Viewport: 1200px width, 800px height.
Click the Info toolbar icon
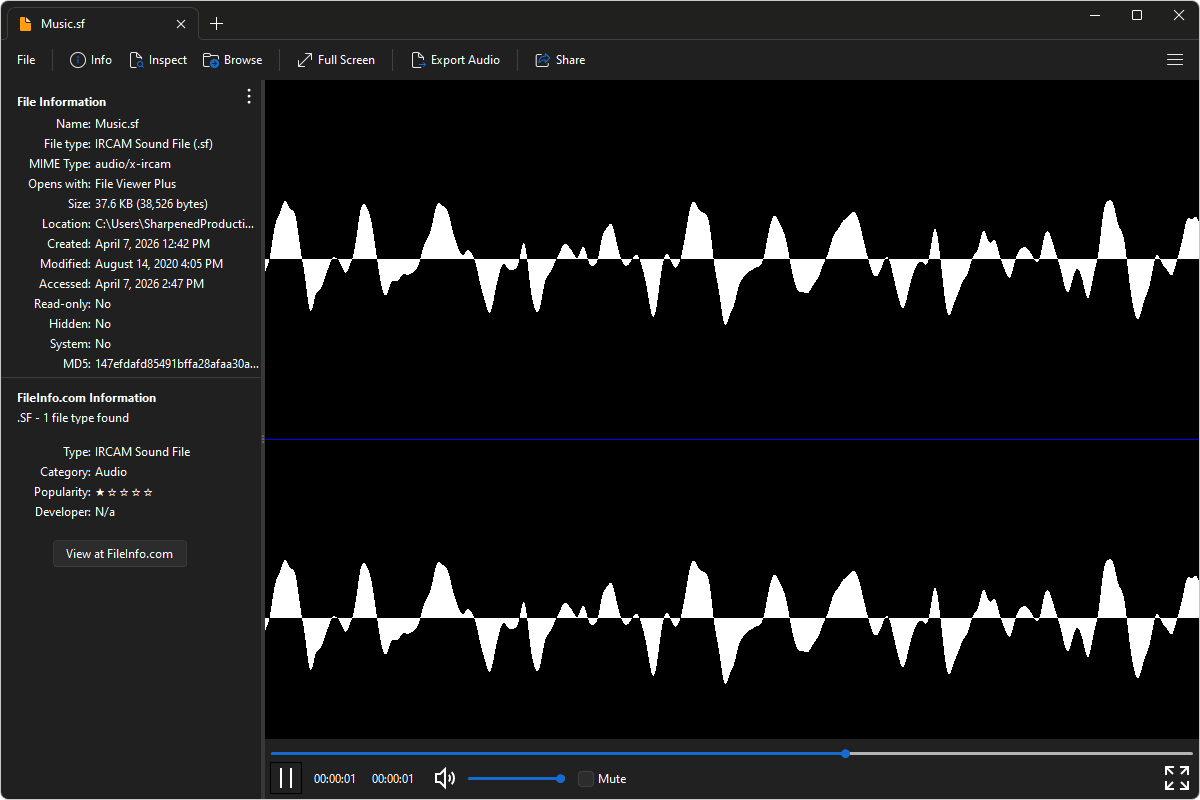[78, 60]
